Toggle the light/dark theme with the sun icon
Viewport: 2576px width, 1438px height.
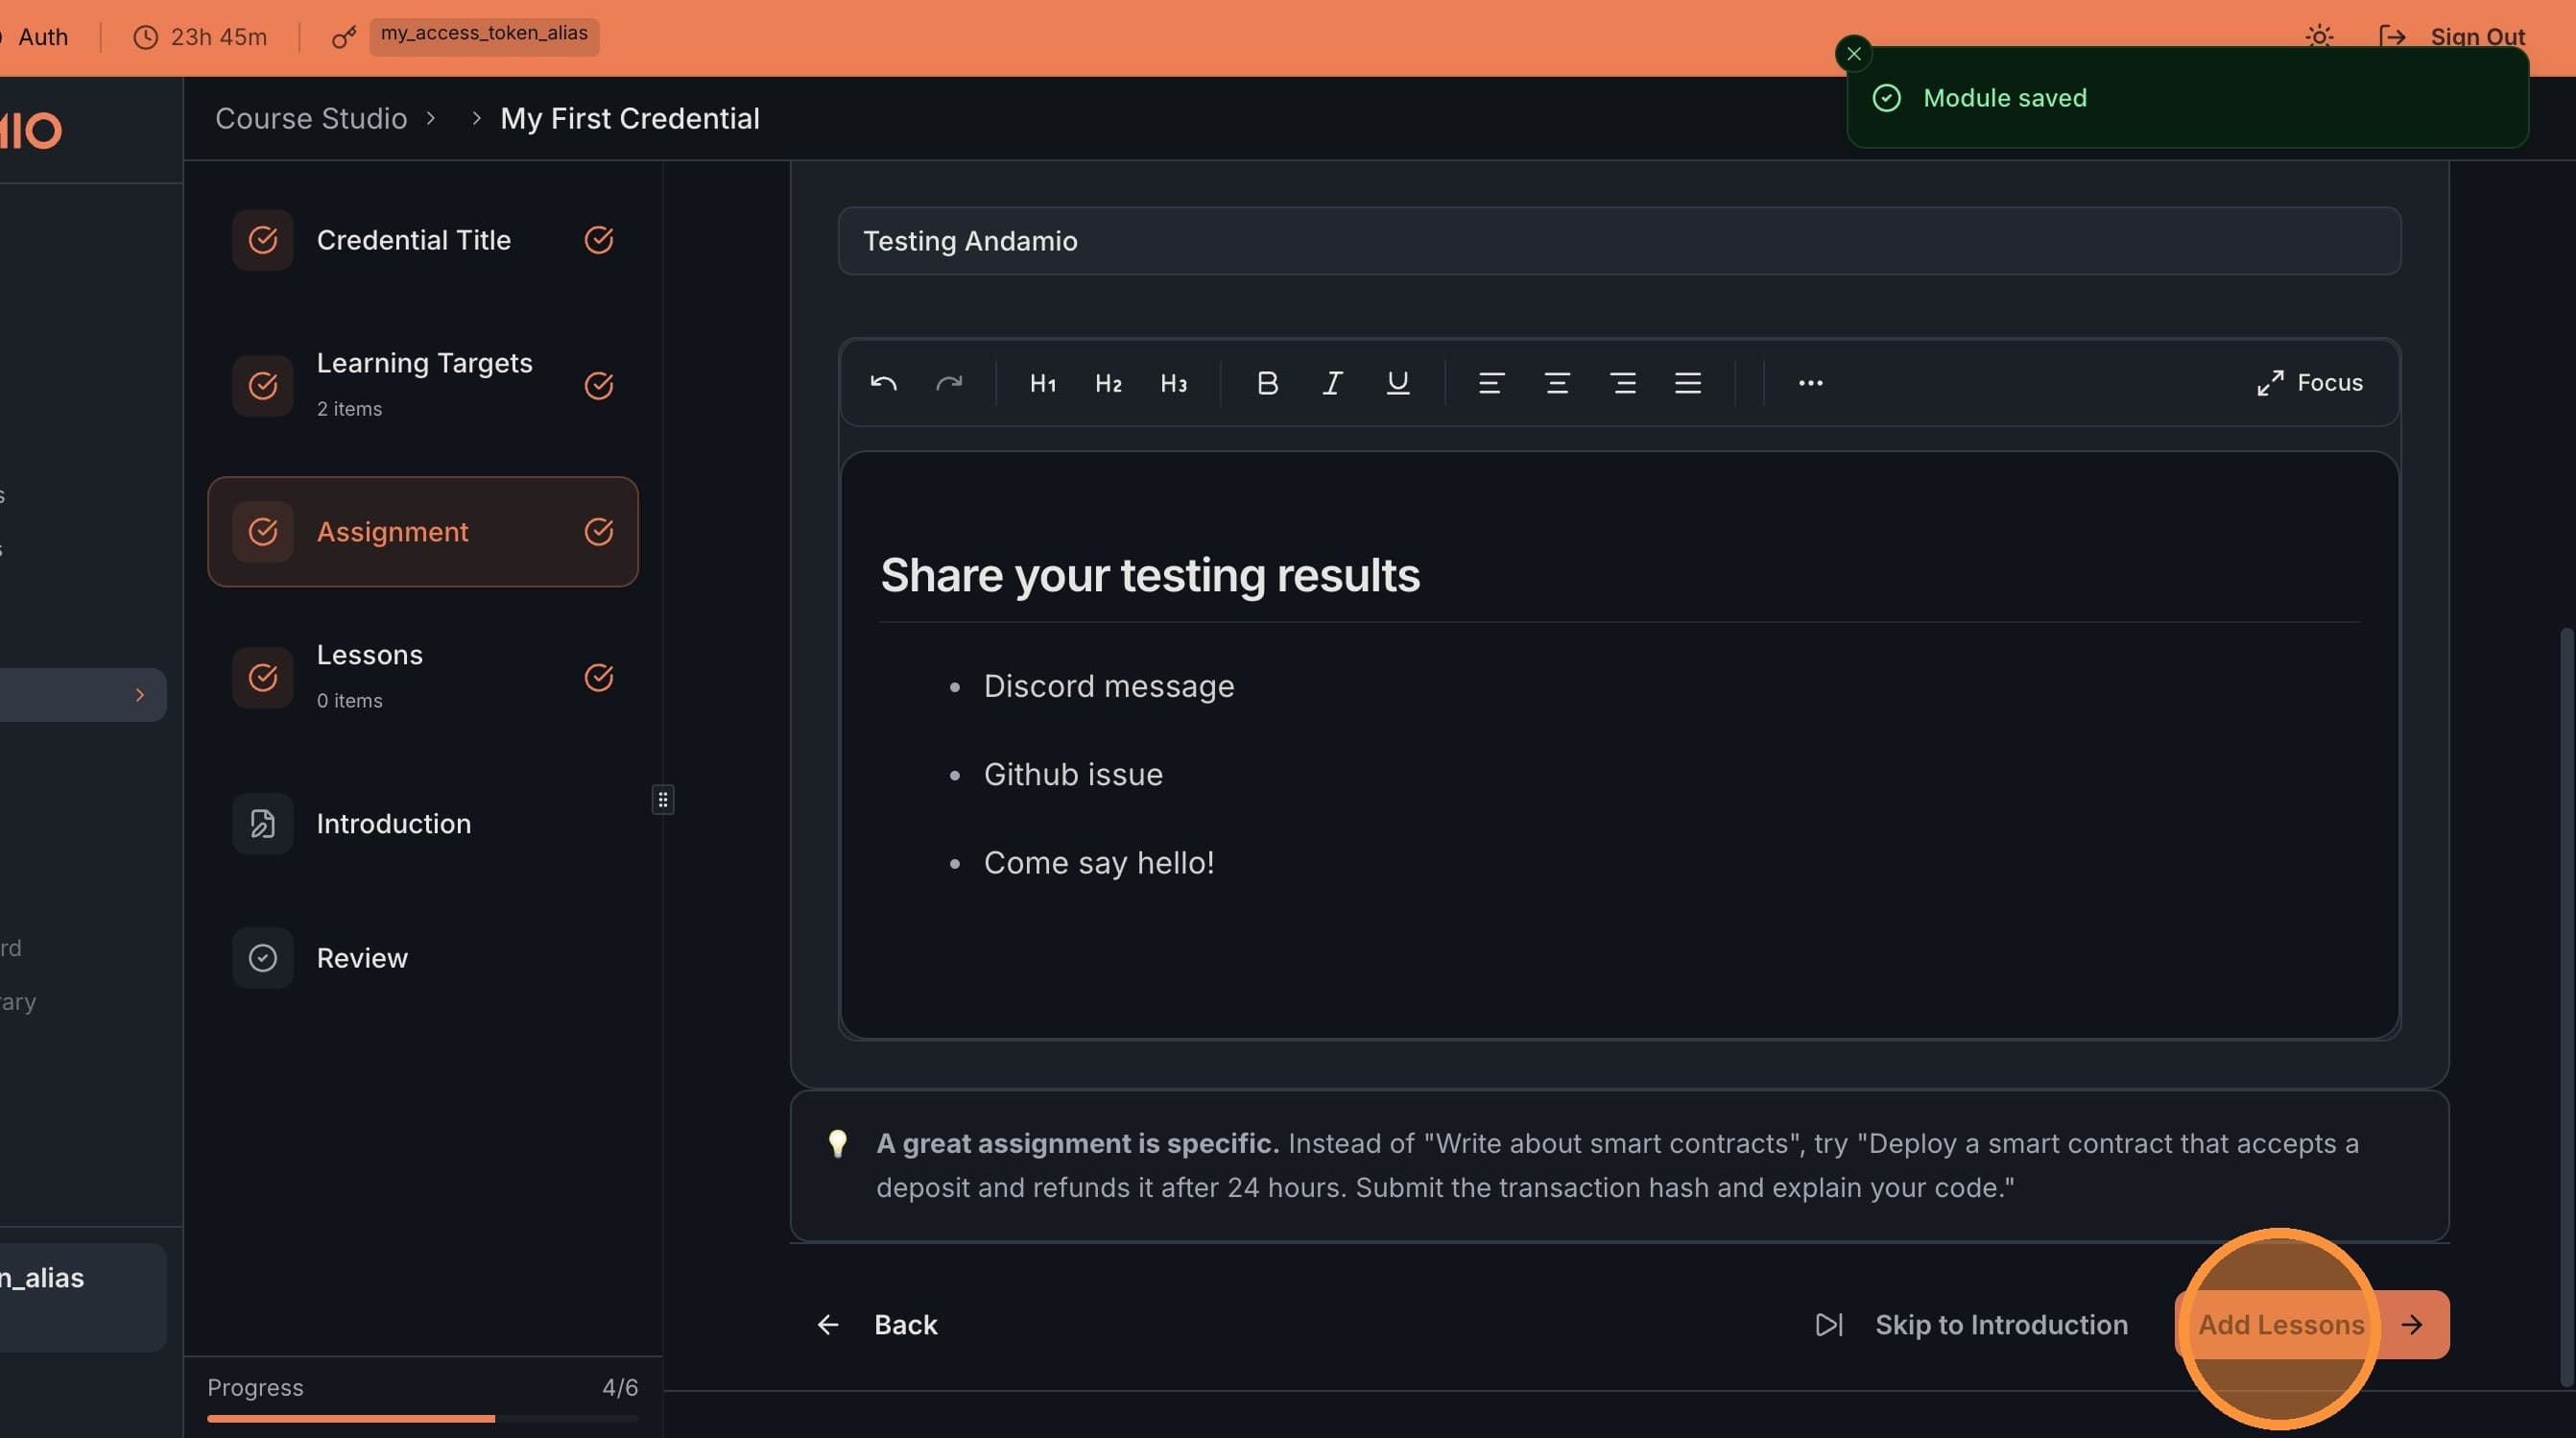pyautogui.click(x=2319, y=36)
